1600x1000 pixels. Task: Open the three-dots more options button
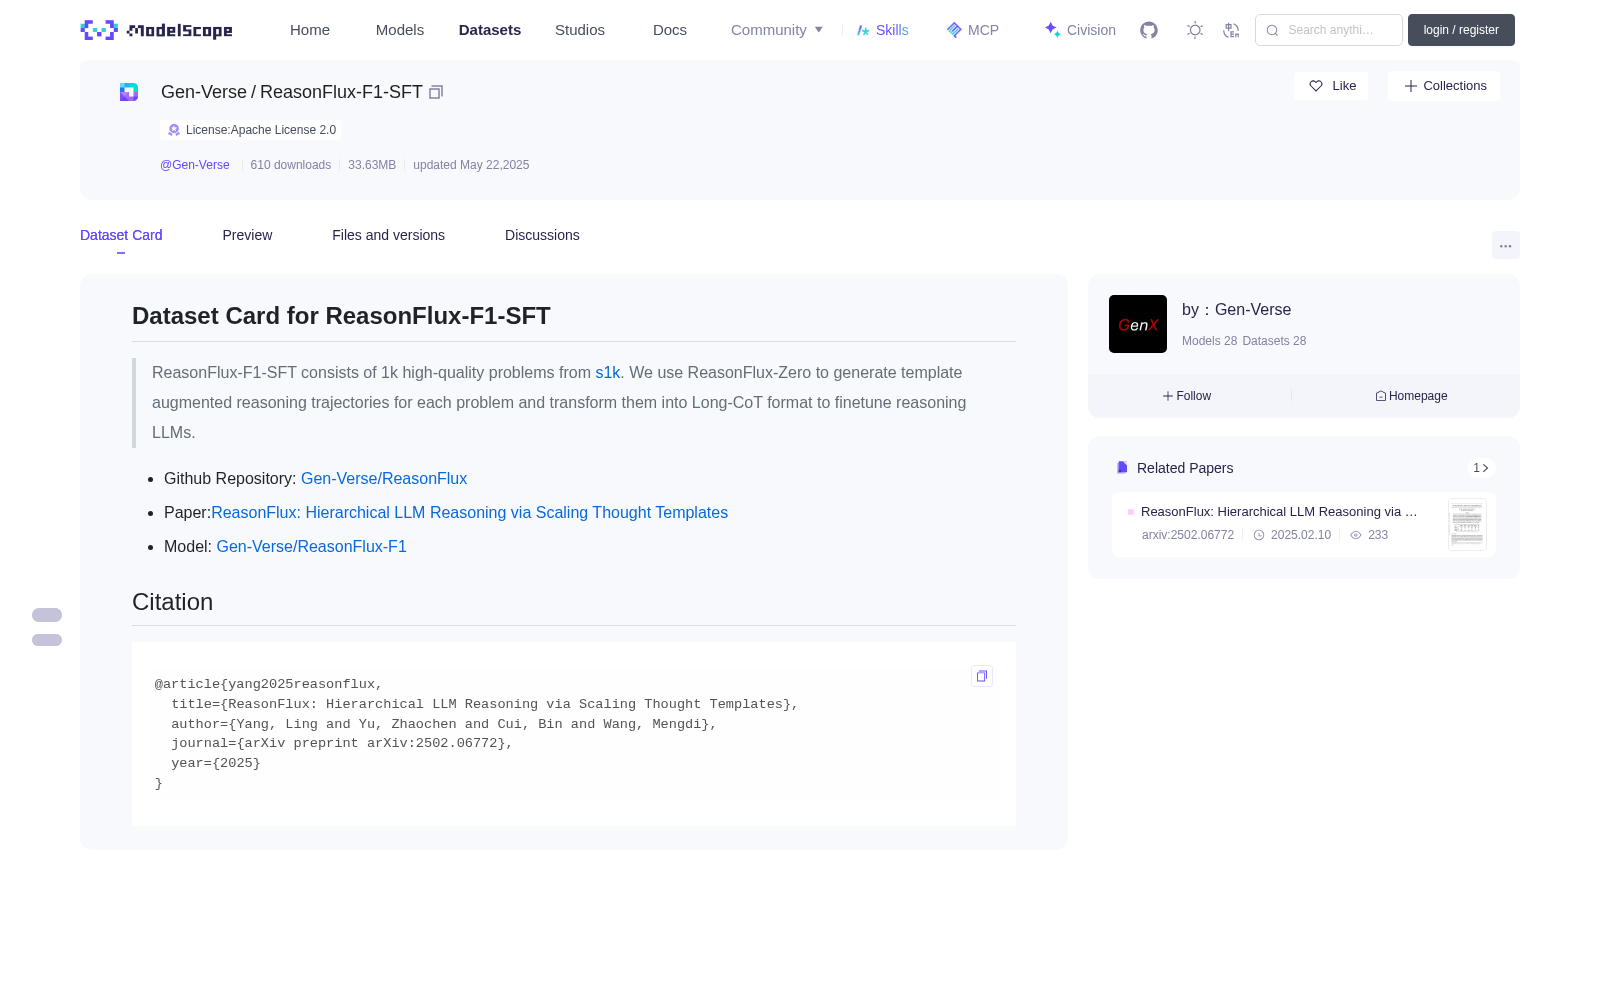pos(1505,245)
